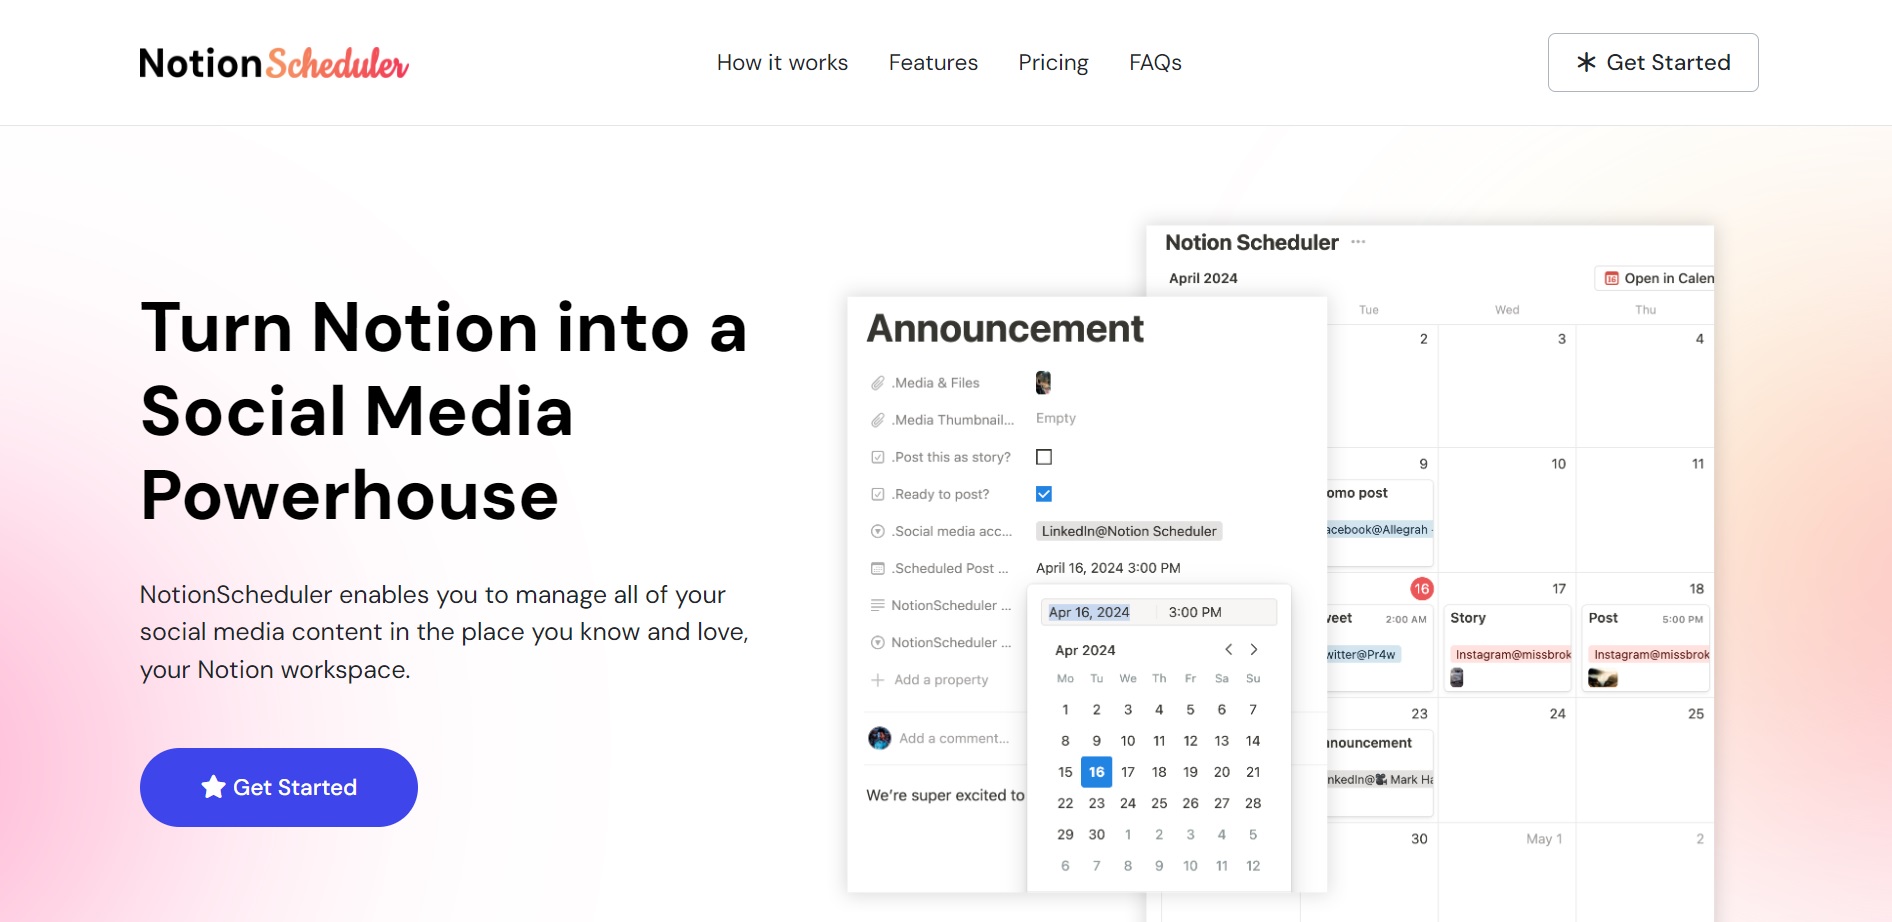The width and height of the screenshot is (1892, 922).
Task: Click the Post card thumbnail image
Action: [1603, 678]
